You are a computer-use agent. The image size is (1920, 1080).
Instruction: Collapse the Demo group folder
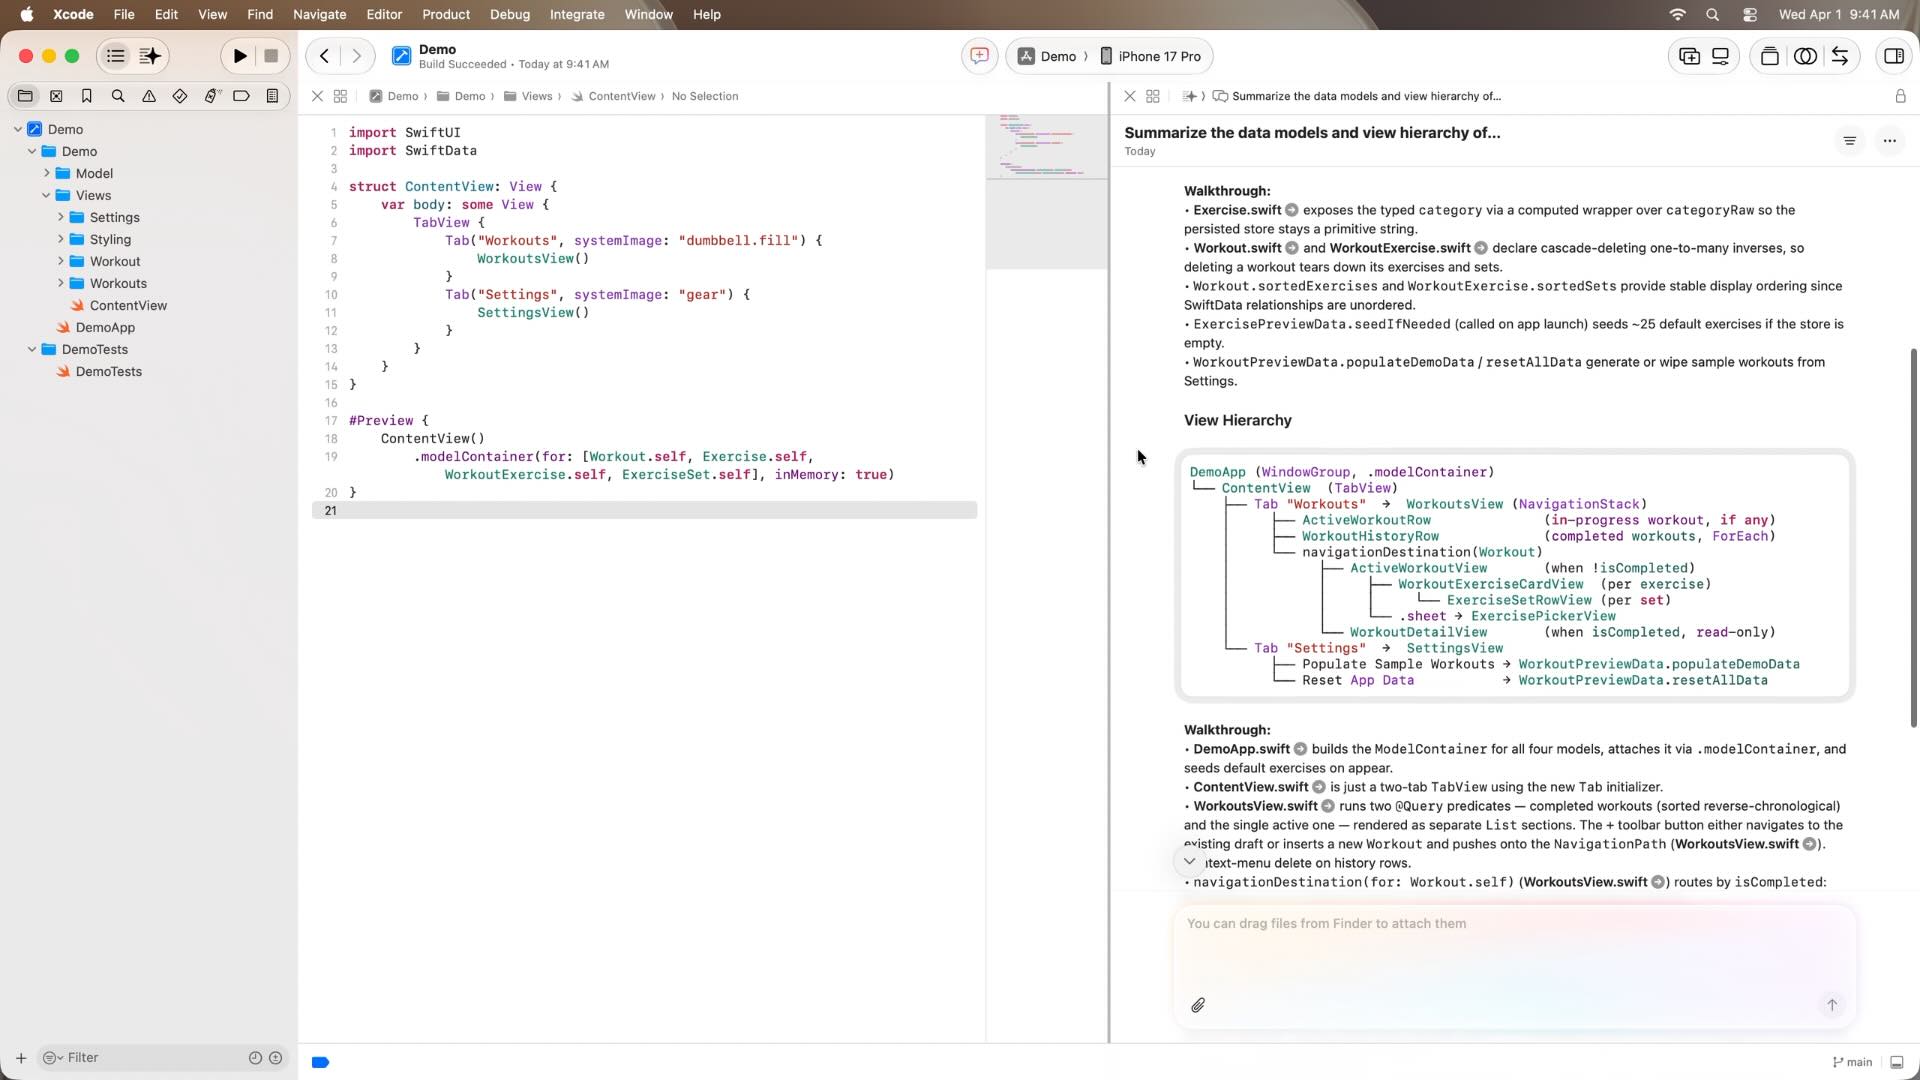pos(32,151)
